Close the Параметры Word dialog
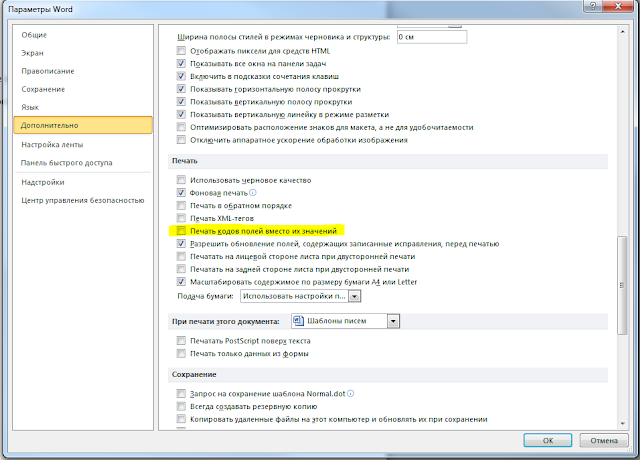640x460 pixels. tap(618, 6)
